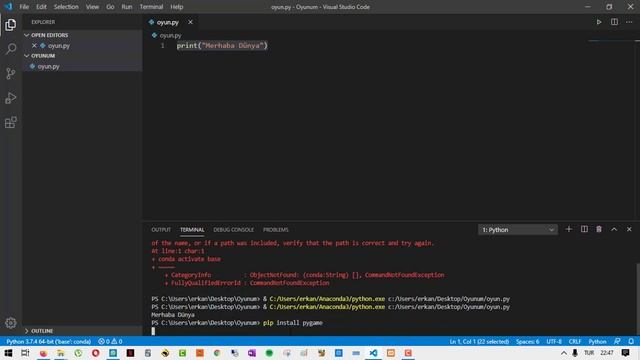Open the feedback icon in status bar
The image size is (640, 360).
pyautogui.click(x=617, y=341)
